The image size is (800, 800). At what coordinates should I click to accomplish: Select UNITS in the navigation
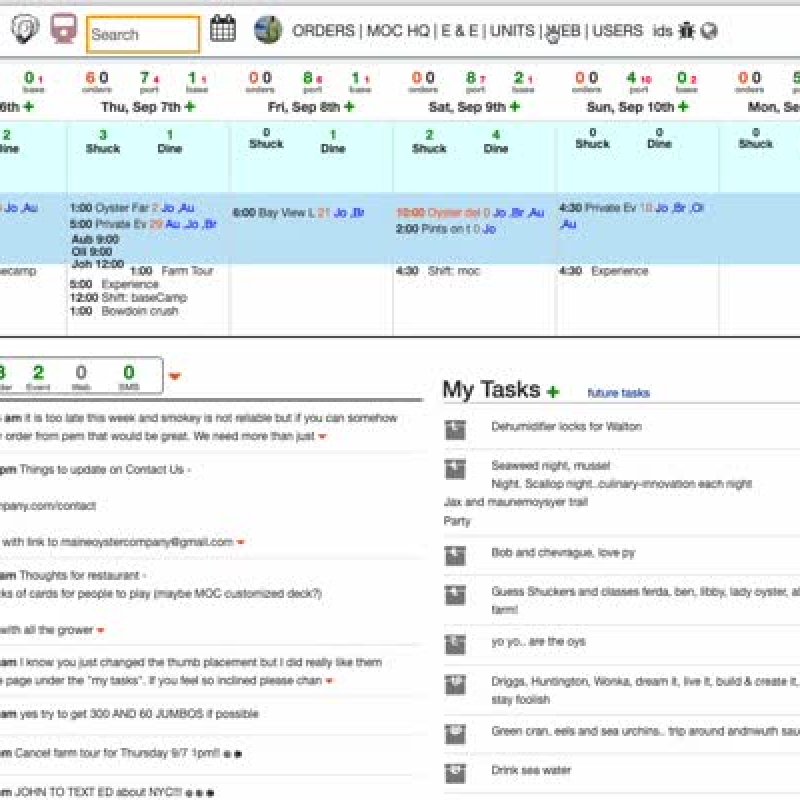(x=512, y=31)
